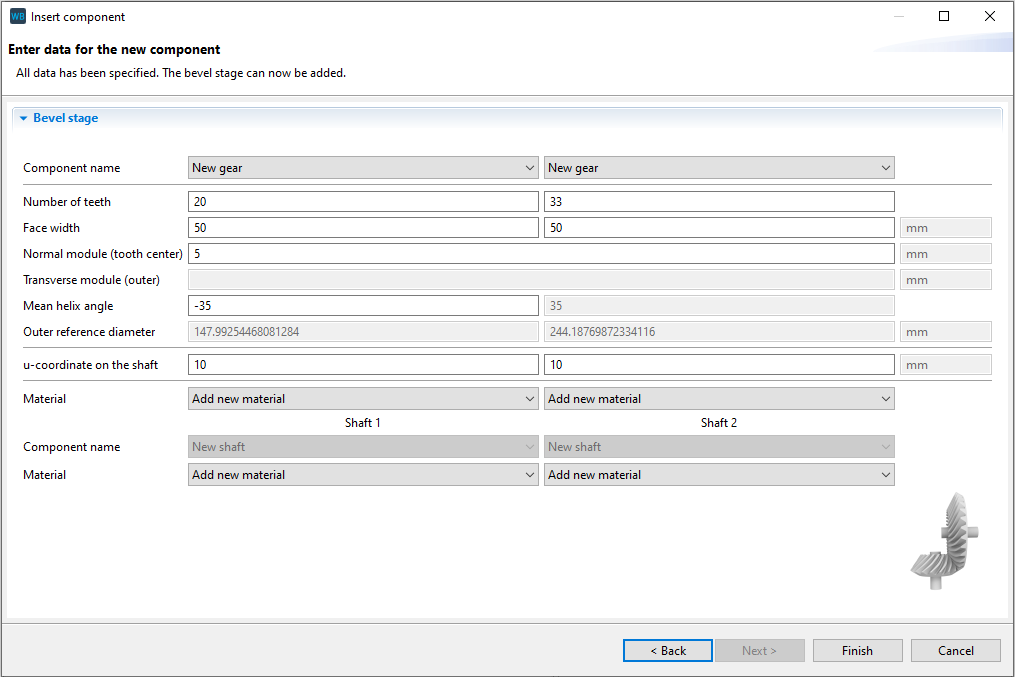This screenshot has height=677, width=1015.
Task: Open the first gear Material dropdown
Action: coord(363,399)
